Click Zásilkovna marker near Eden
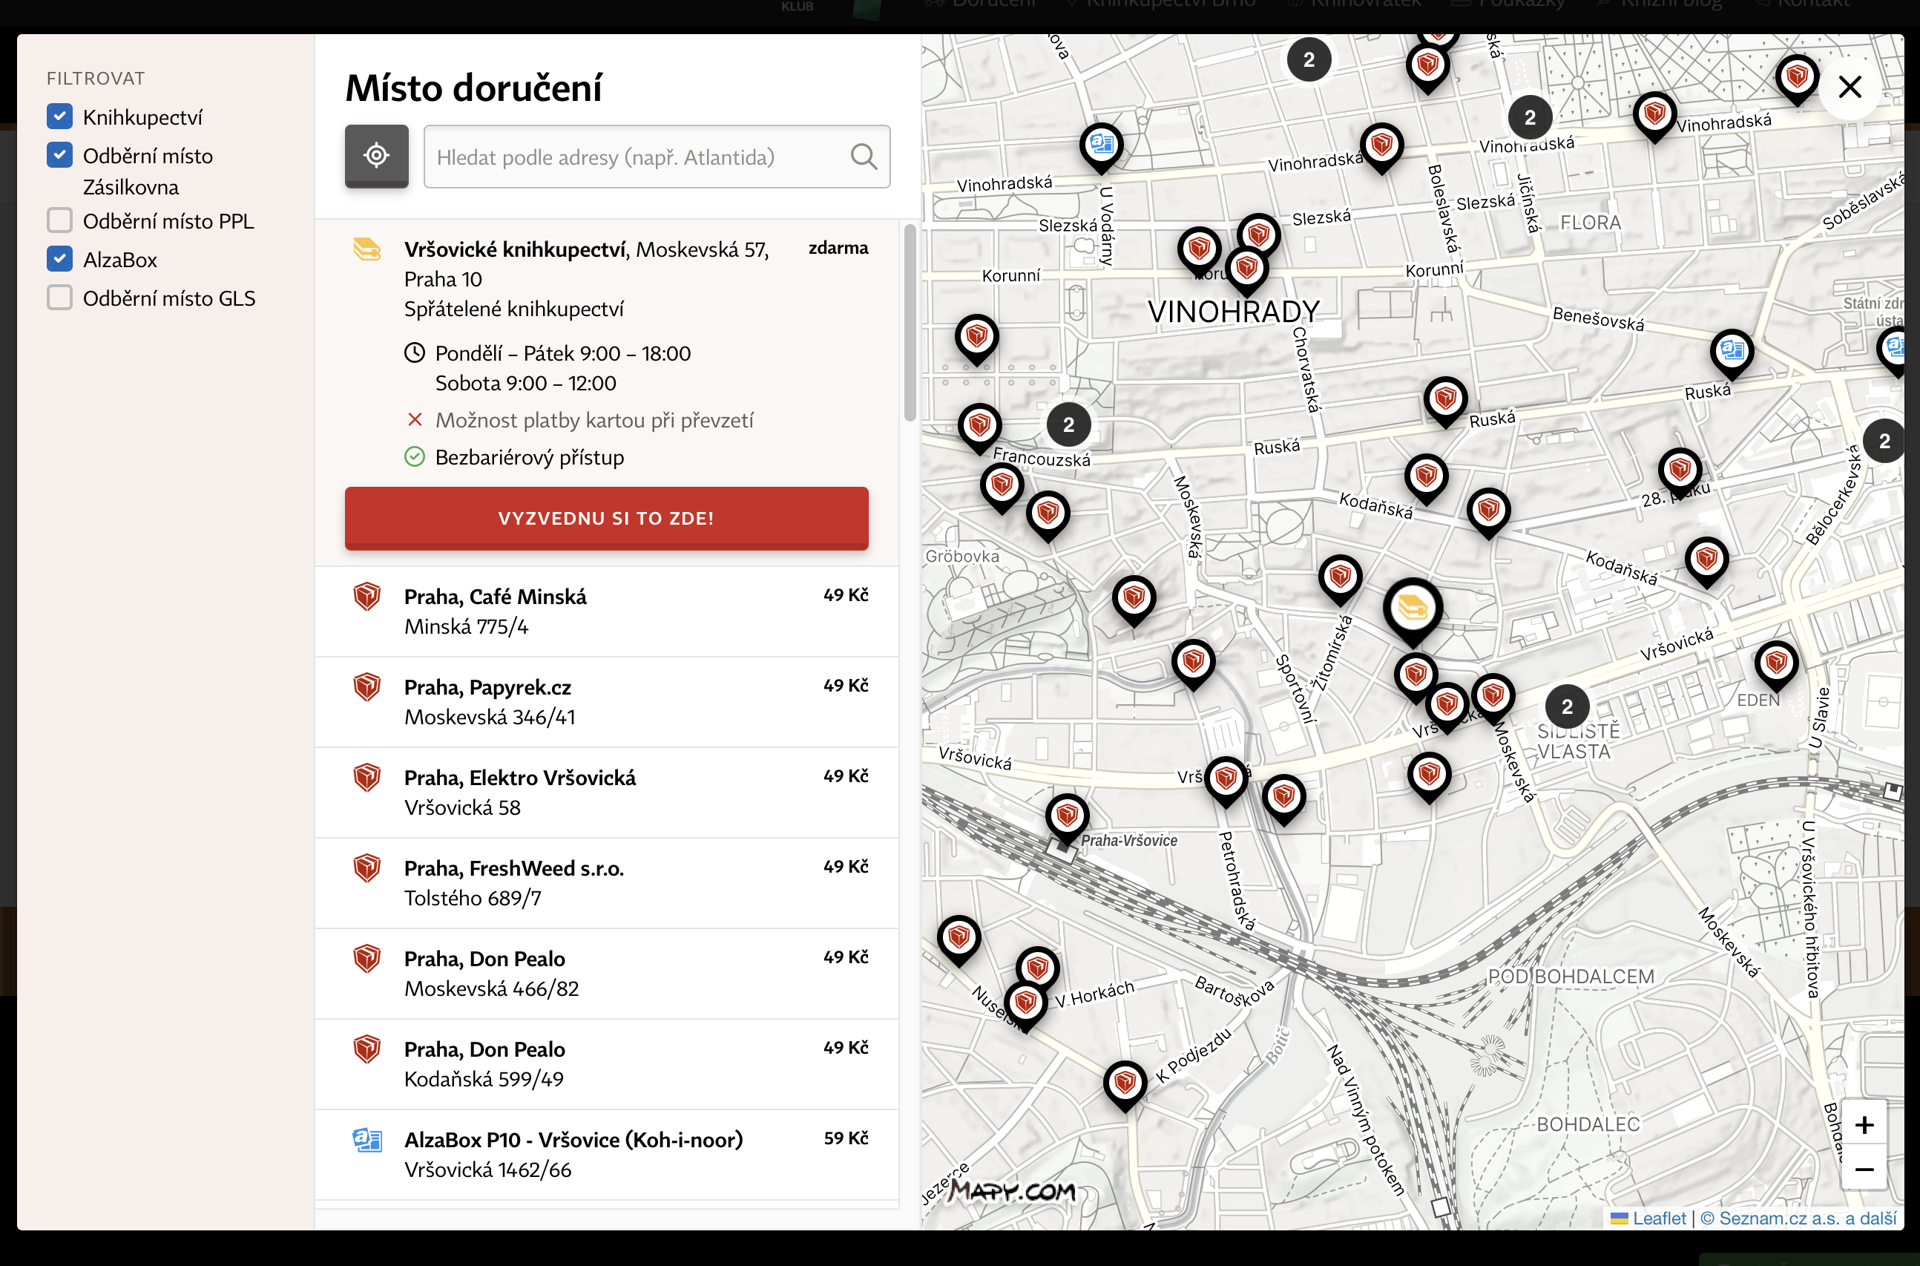The width and height of the screenshot is (1920, 1266). point(1776,665)
